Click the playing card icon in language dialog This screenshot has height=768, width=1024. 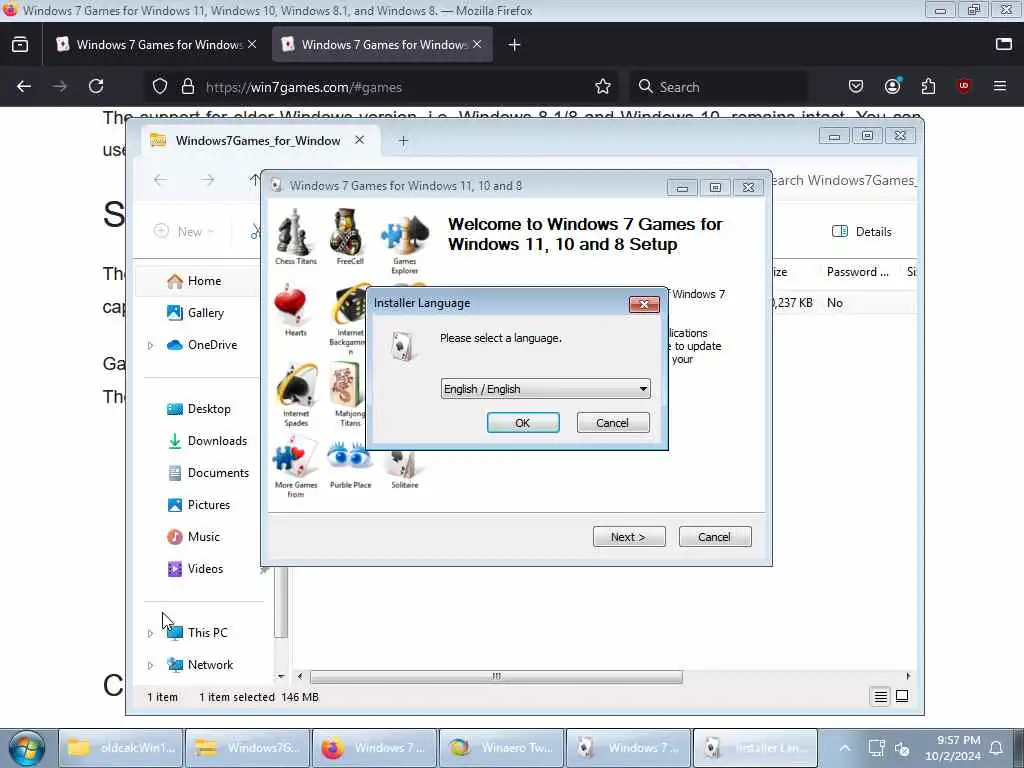click(402, 345)
